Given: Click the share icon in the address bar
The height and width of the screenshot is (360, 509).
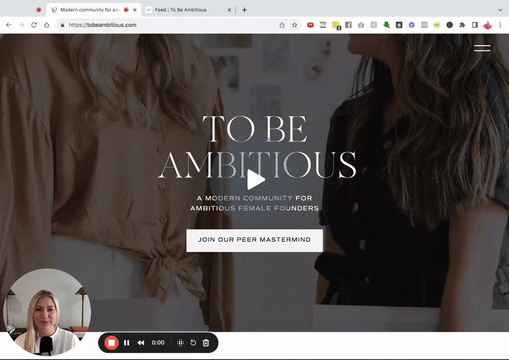Looking at the screenshot, I should click(282, 25).
